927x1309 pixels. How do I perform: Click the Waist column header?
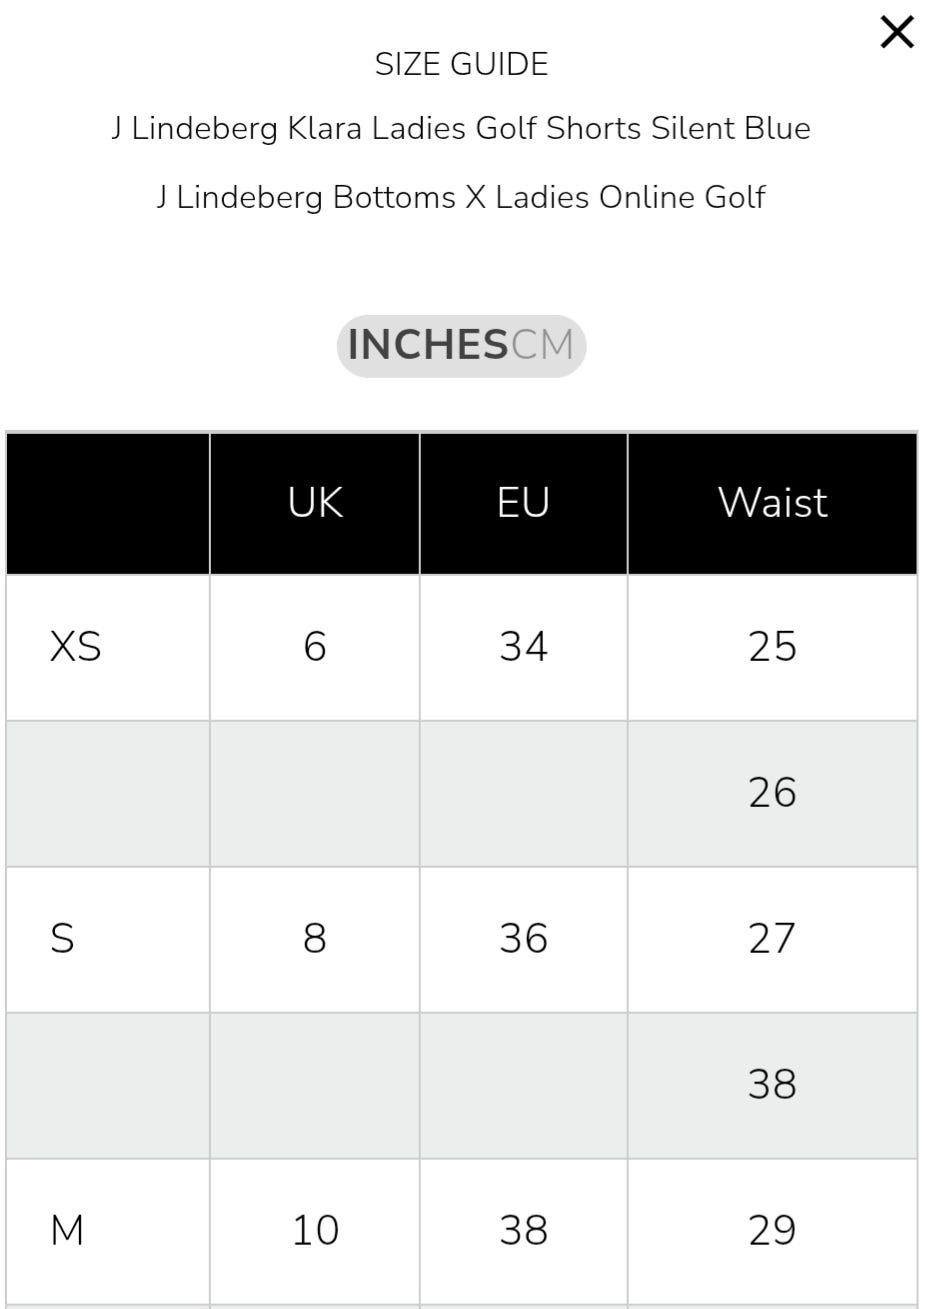tap(772, 502)
